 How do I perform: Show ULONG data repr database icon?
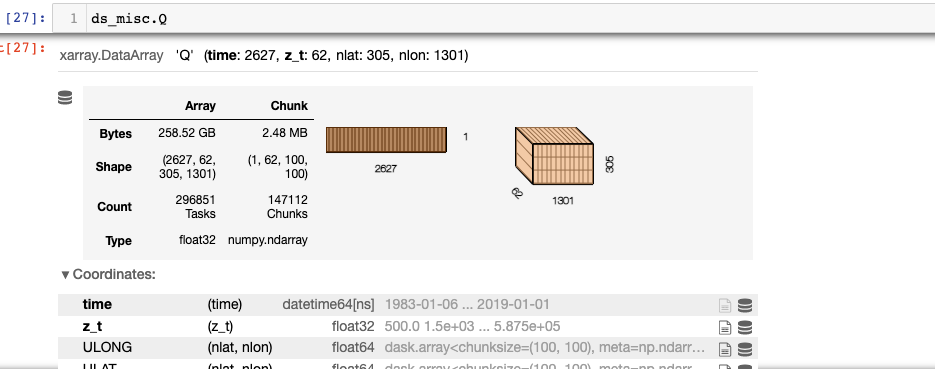745,348
